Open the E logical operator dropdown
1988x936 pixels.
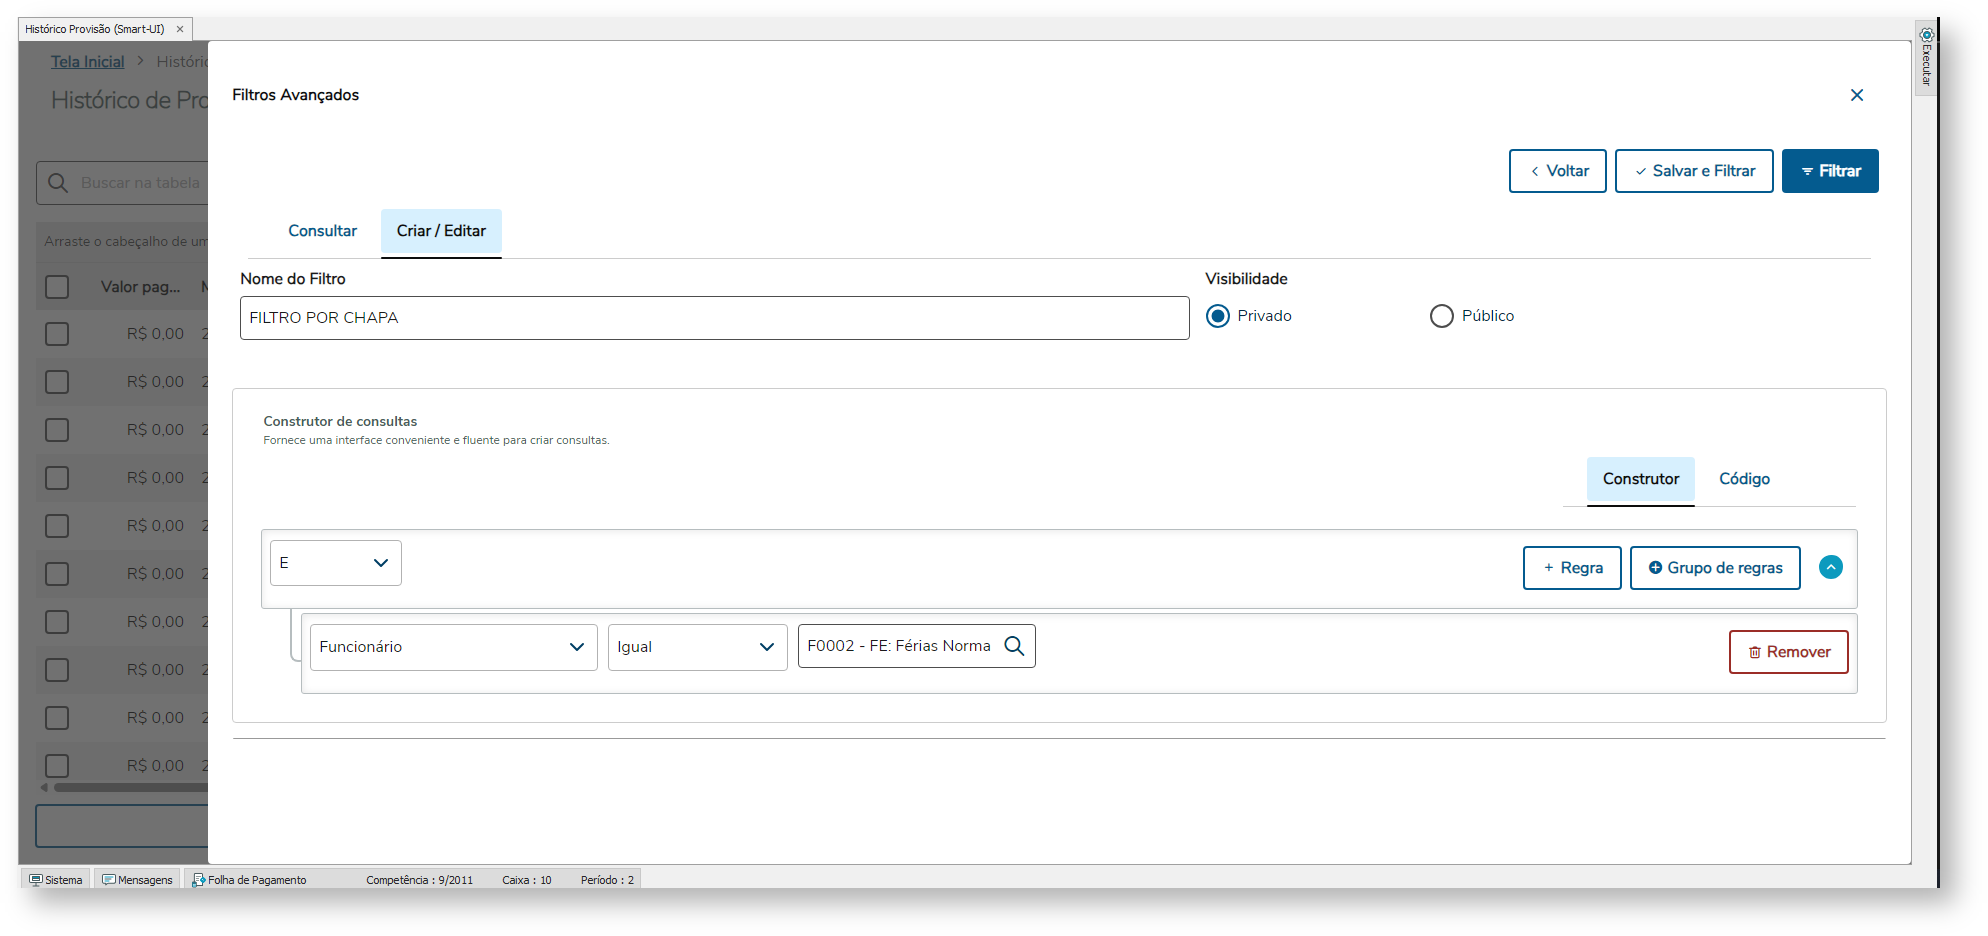click(335, 563)
